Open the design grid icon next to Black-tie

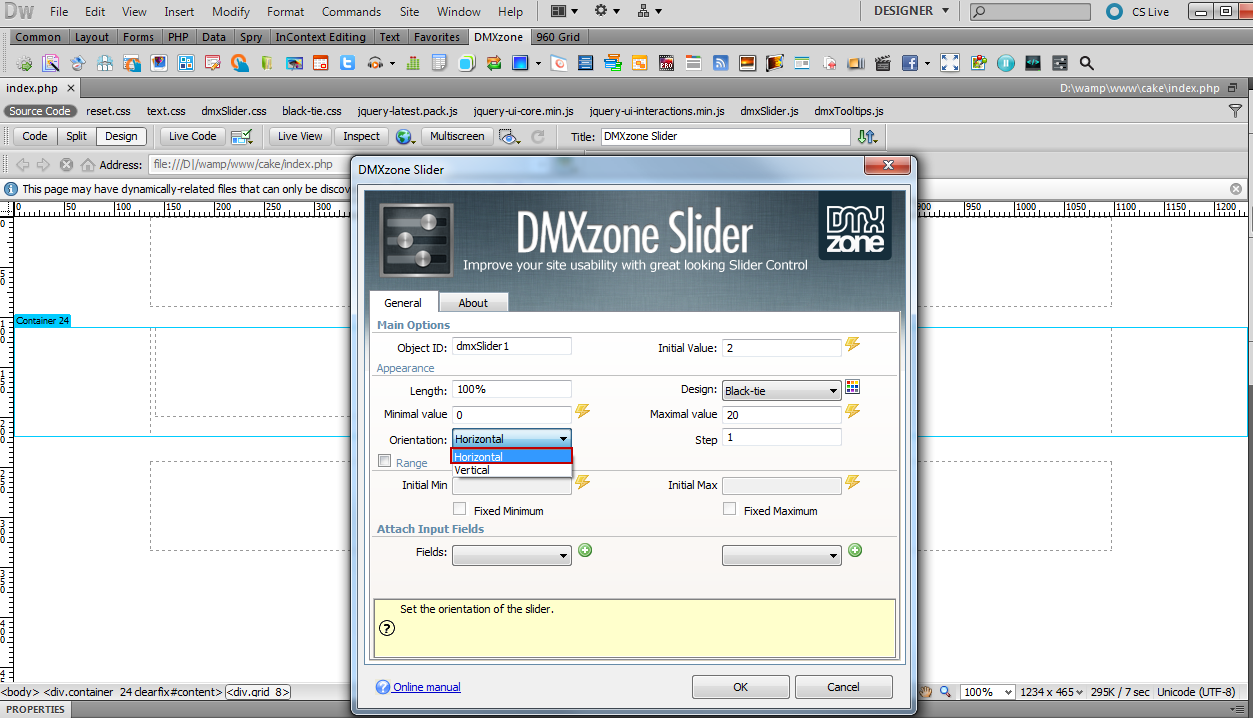853,388
